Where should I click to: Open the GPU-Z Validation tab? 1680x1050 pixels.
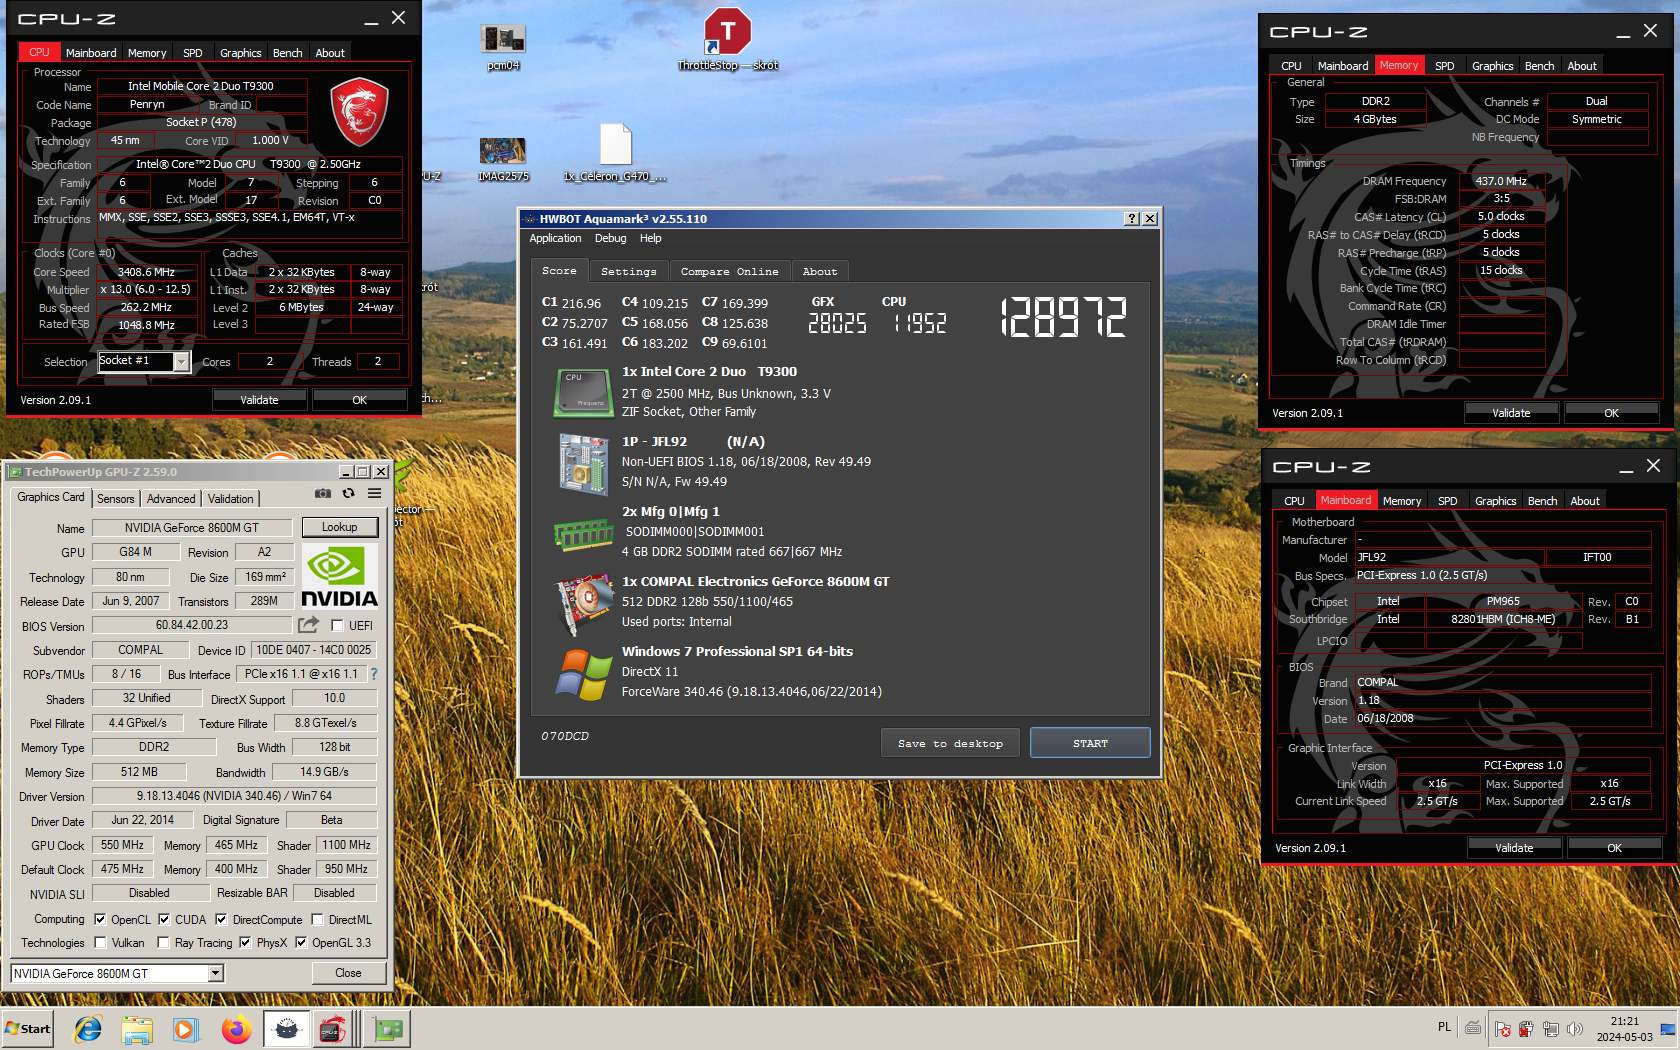point(231,499)
